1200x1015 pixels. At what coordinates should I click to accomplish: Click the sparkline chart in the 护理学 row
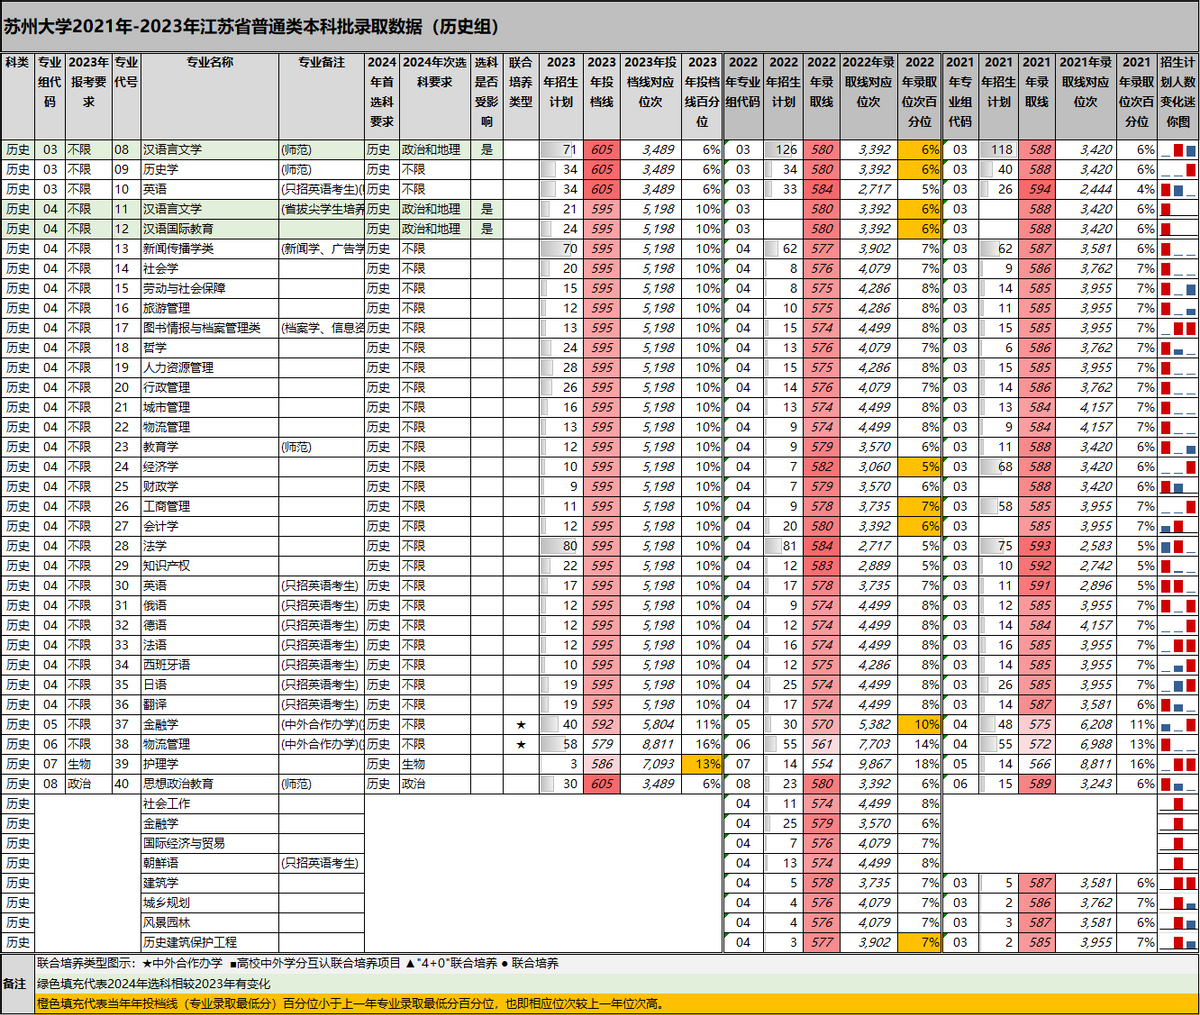1178,764
